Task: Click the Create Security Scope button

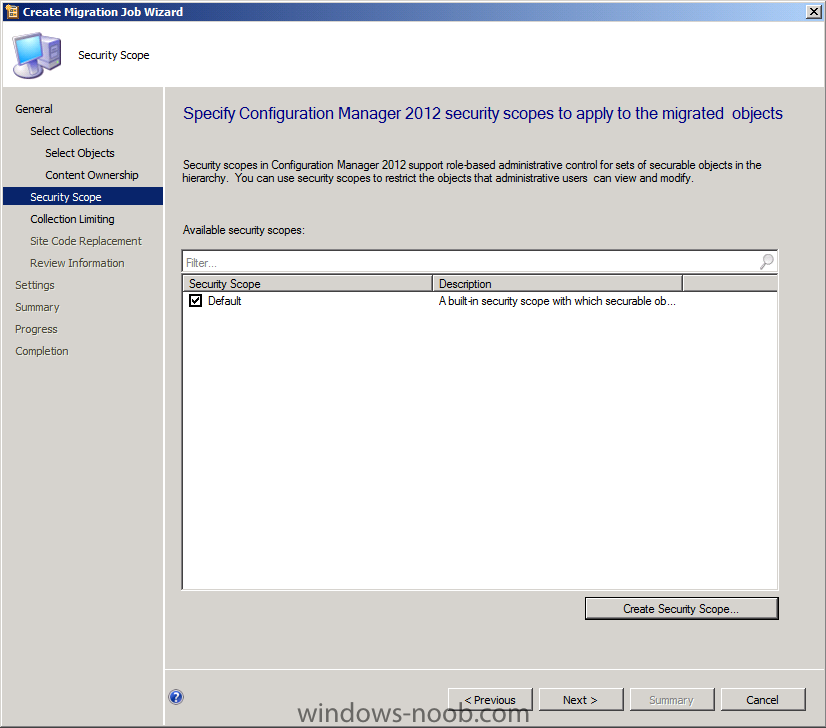Action: pyautogui.click(x=681, y=608)
